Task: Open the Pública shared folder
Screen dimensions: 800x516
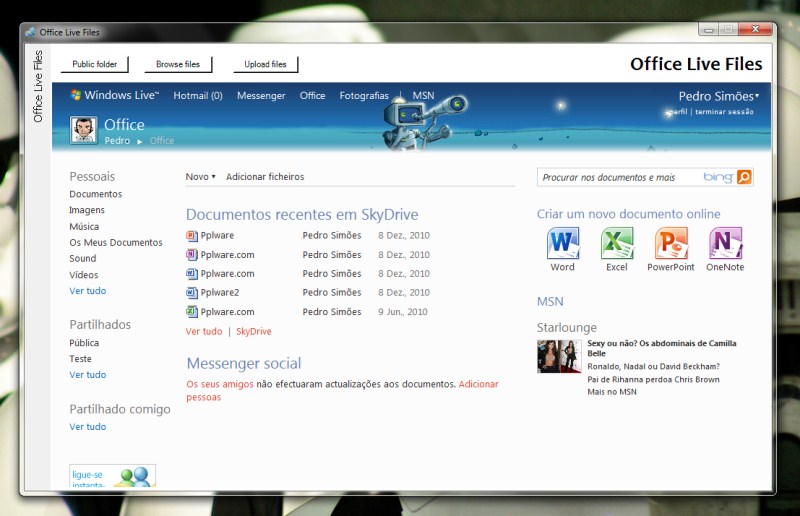Action: coord(84,343)
